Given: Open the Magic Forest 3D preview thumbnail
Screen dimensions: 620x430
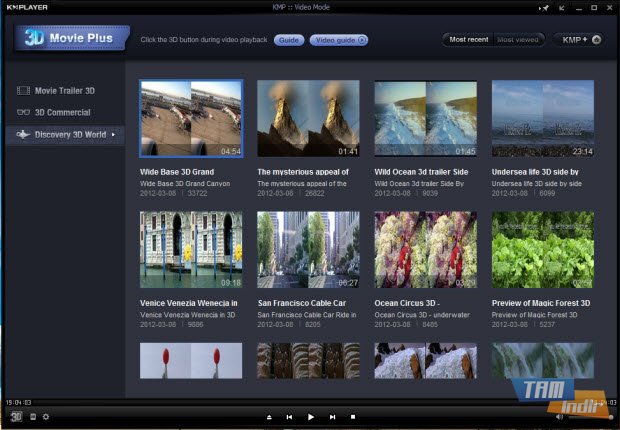Looking at the screenshot, I should point(543,250).
